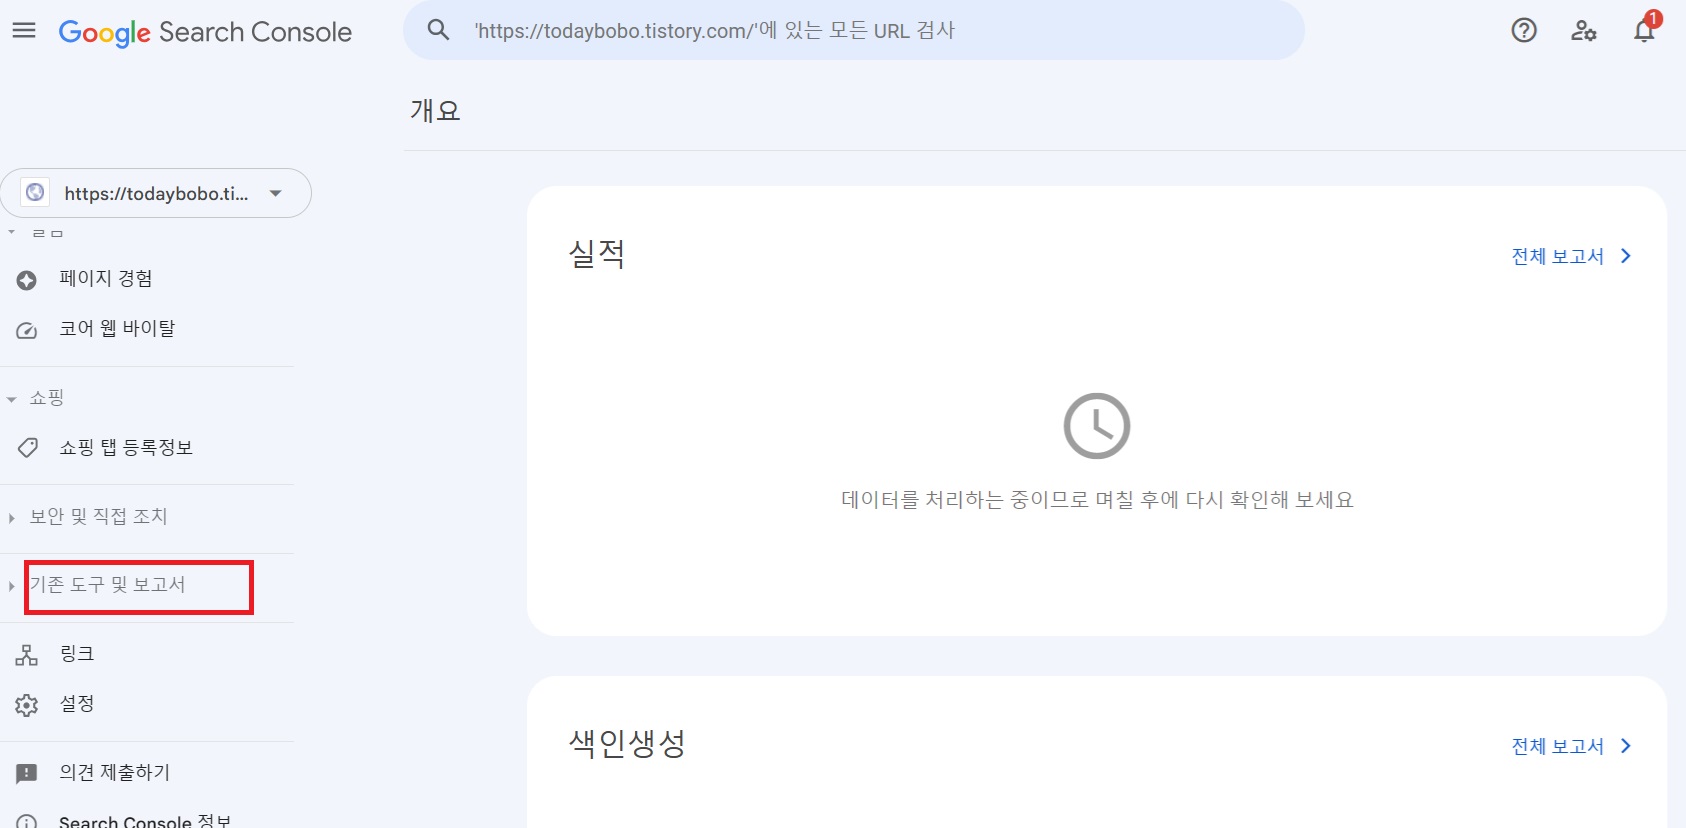Image resolution: width=1686 pixels, height=828 pixels.
Task: Click the 설정 gear icon
Action: tap(27, 705)
